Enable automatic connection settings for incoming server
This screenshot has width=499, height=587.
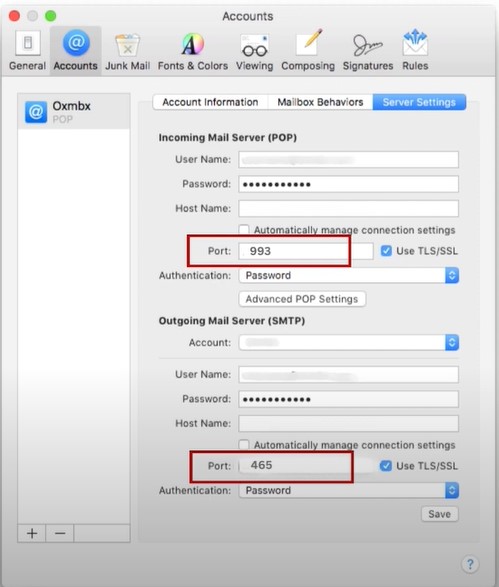244,229
